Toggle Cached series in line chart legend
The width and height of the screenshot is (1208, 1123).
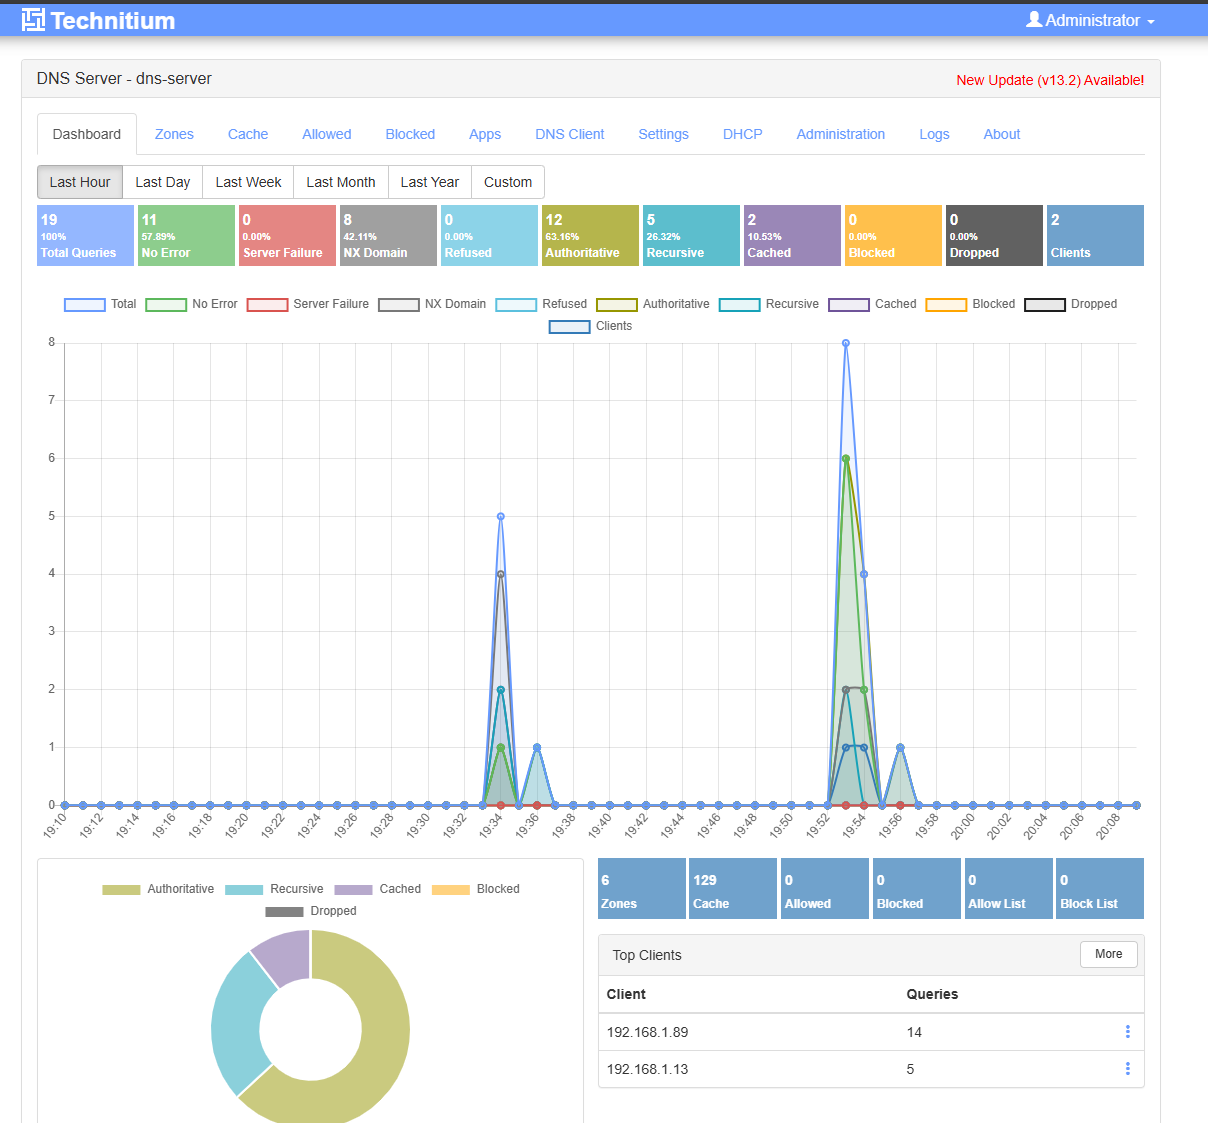(872, 304)
